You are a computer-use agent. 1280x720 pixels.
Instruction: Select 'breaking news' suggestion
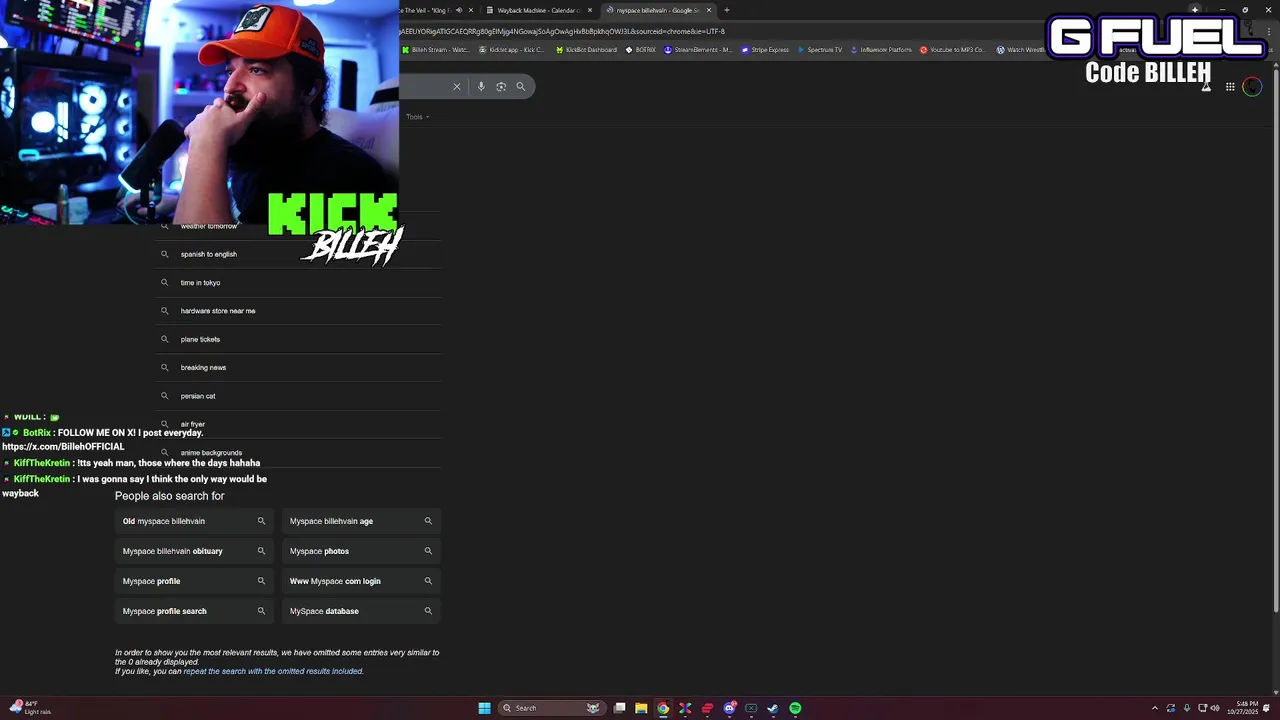tap(300, 367)
